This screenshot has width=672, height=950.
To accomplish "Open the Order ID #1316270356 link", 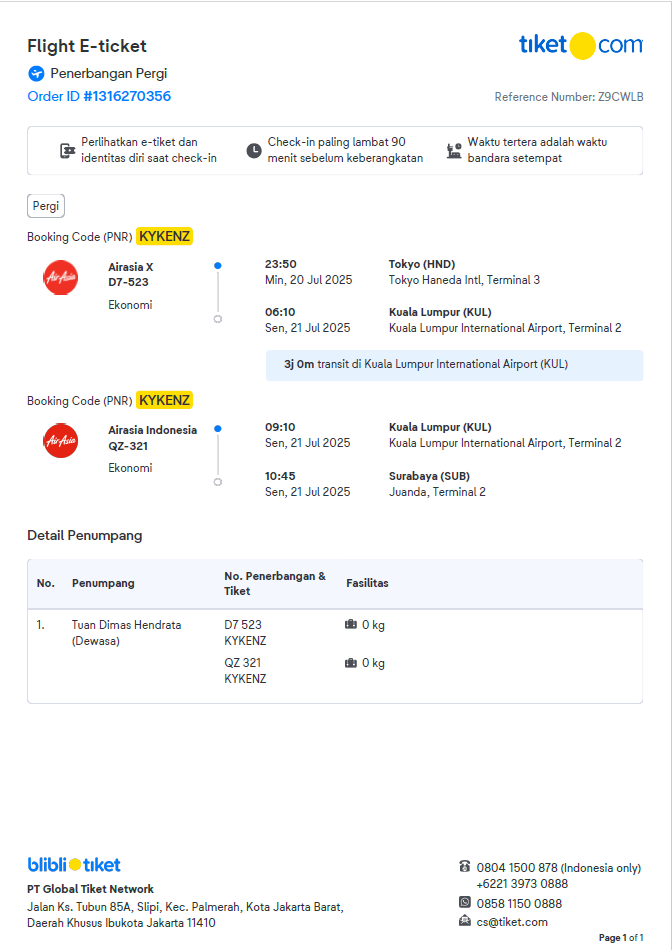I will click(99, 97).
